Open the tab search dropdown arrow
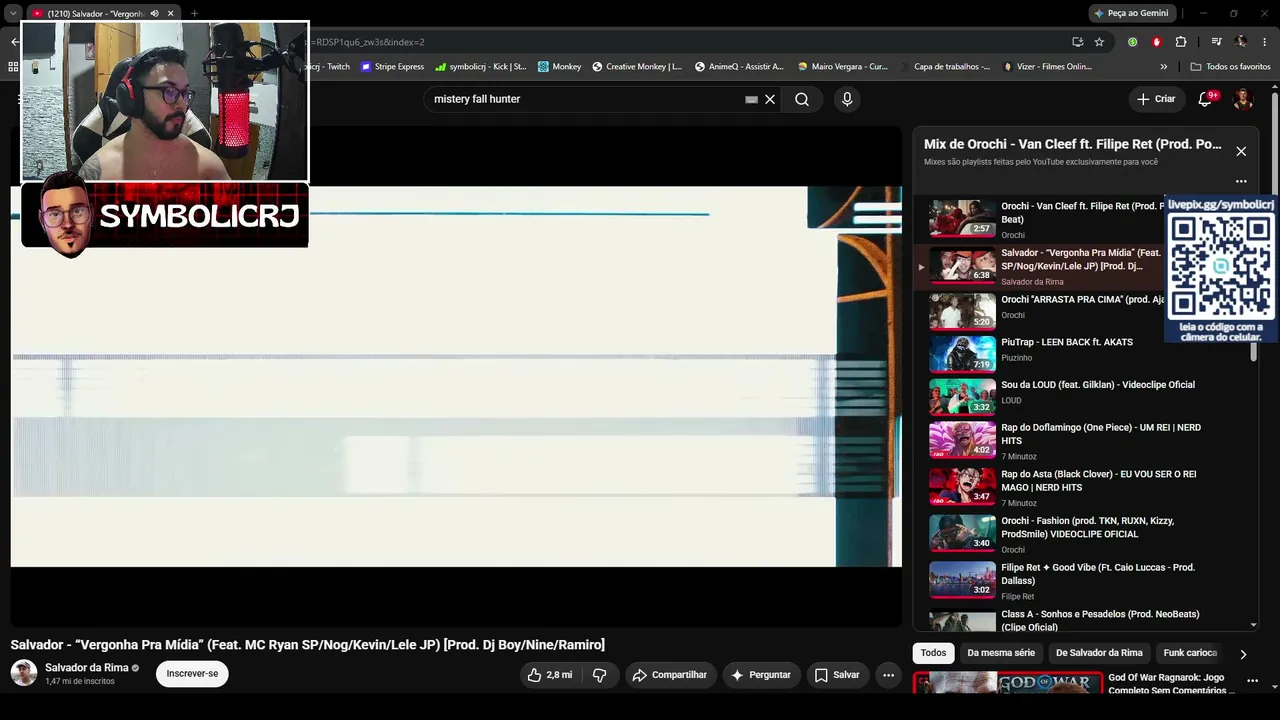1280x720 pixels. pos(13,13)
